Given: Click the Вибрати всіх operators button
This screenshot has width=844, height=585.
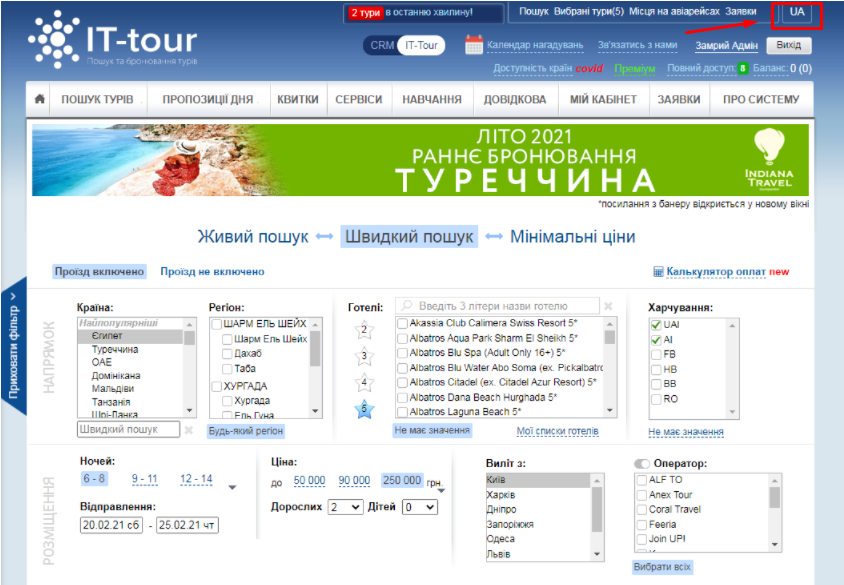Looking at the screenshot, I should pos(662,567).
